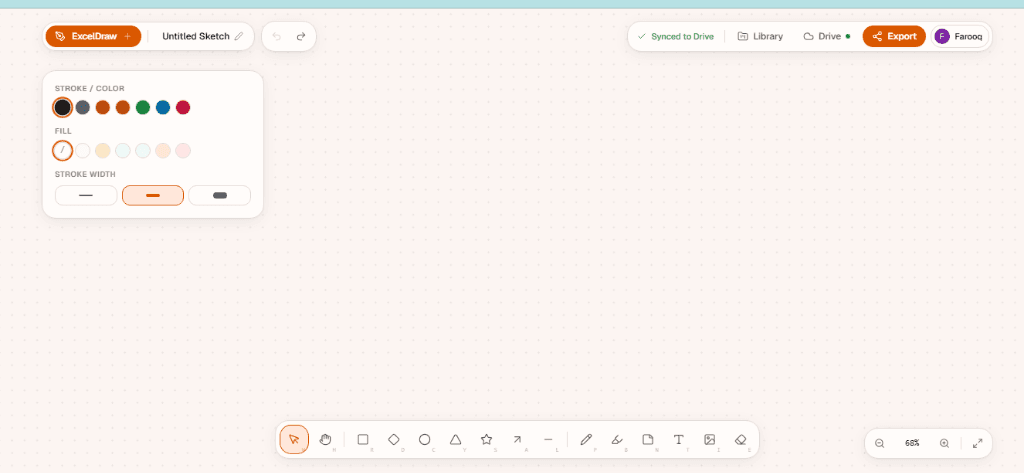
Task: Pick the black stroke color
Action: tap(62, 107)
